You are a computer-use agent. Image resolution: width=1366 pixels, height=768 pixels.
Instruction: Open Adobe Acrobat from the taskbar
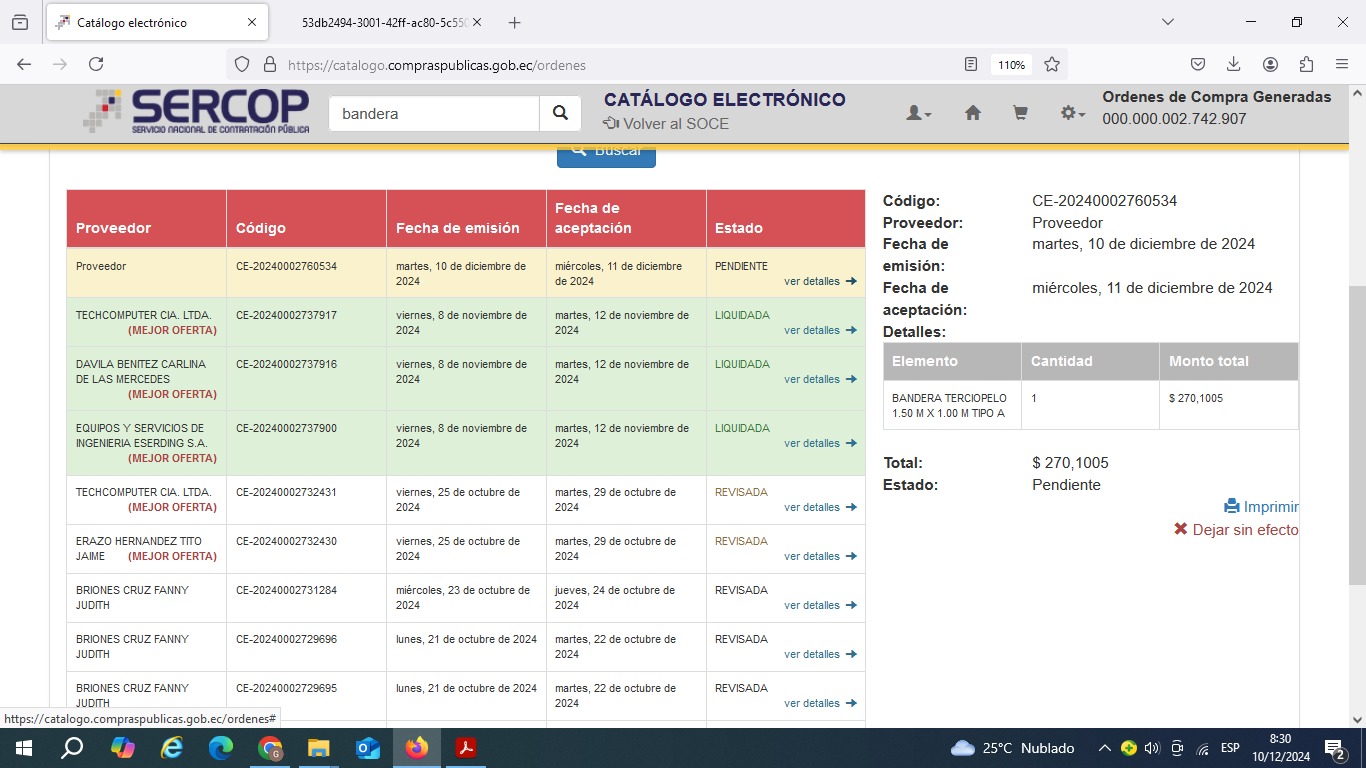466,748
